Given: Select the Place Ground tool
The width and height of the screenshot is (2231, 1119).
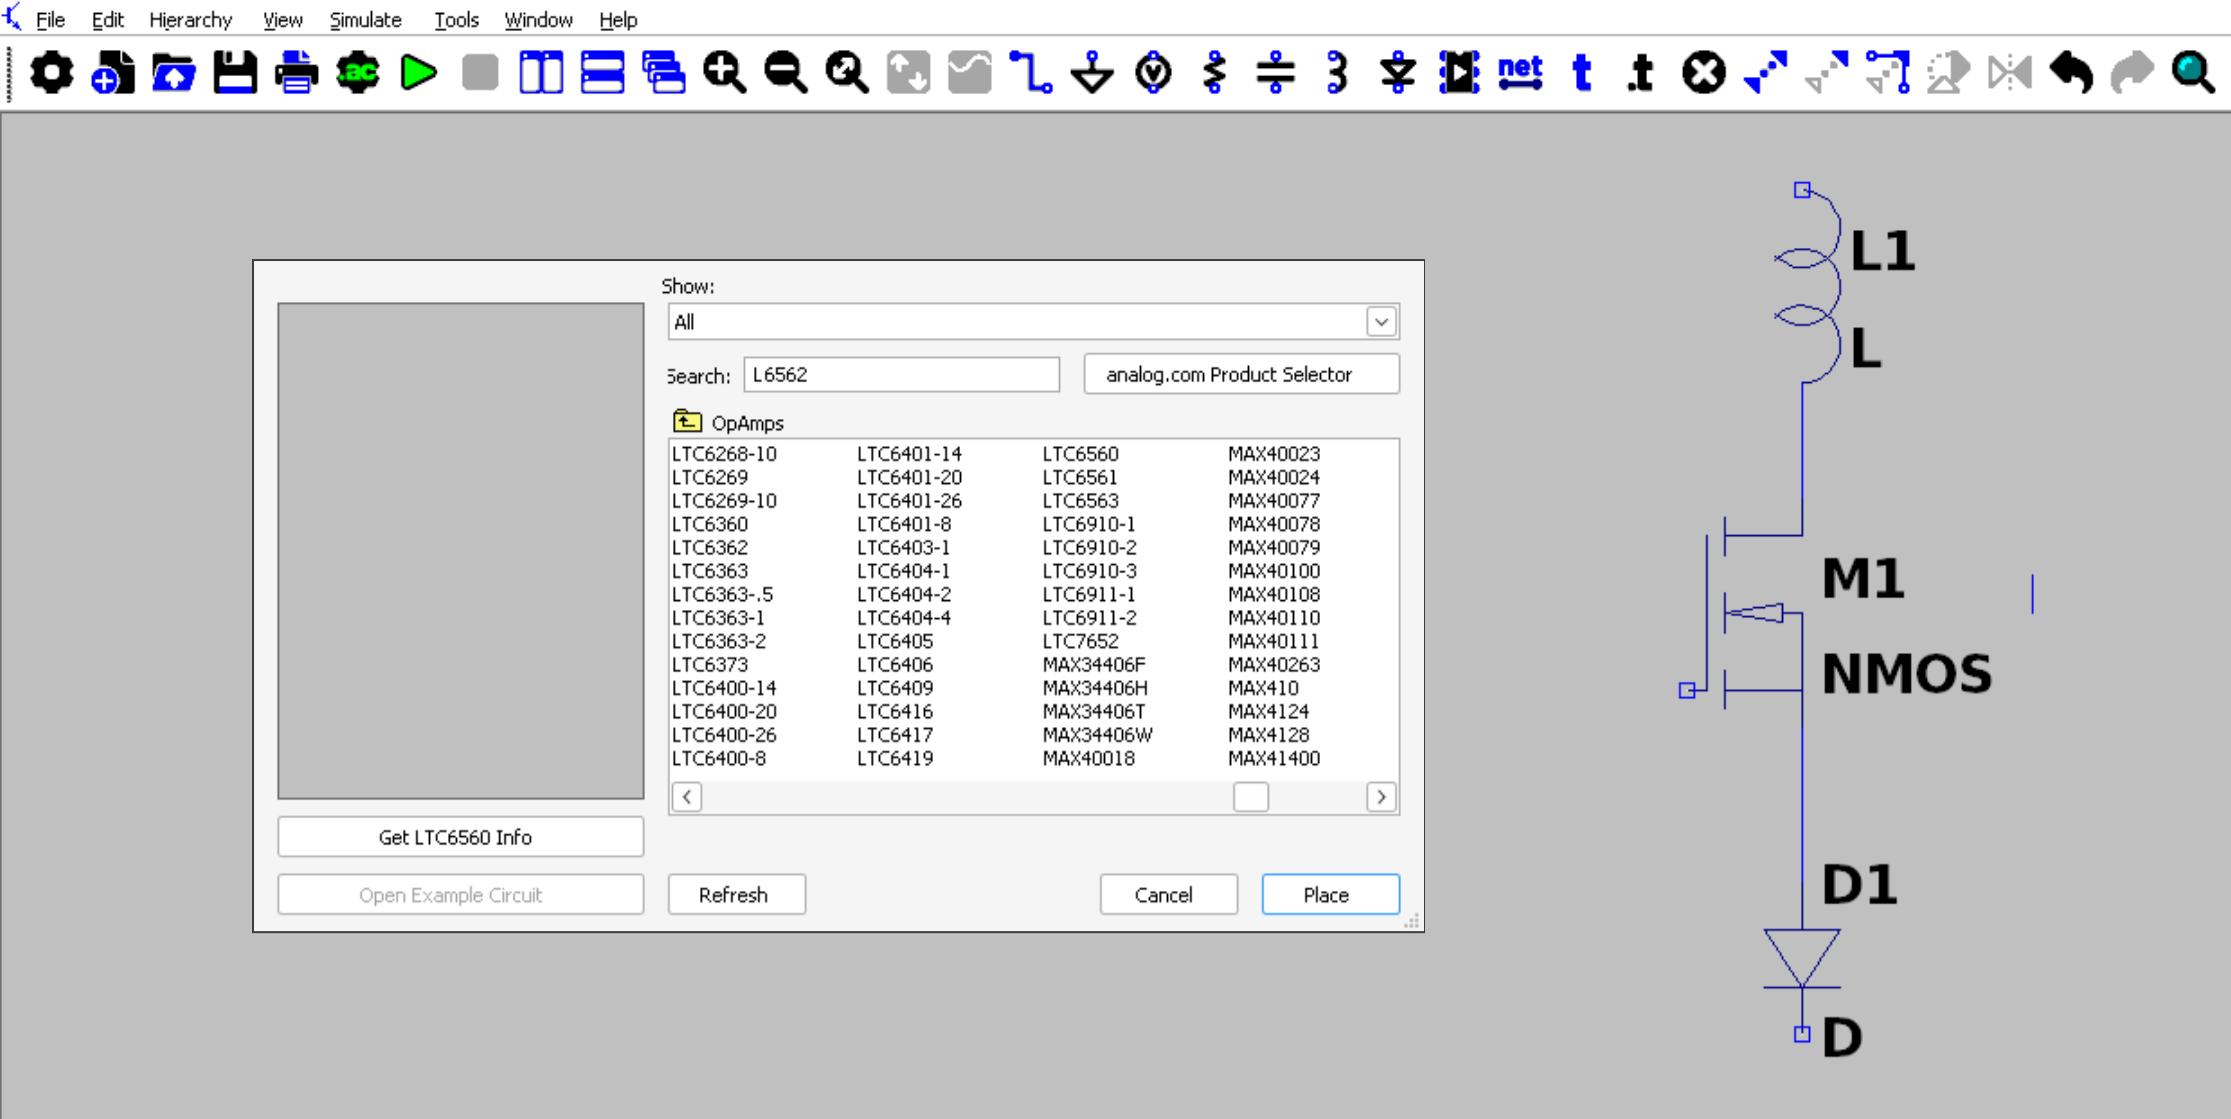Looking at the screenshot, I should click(1091, 73).
